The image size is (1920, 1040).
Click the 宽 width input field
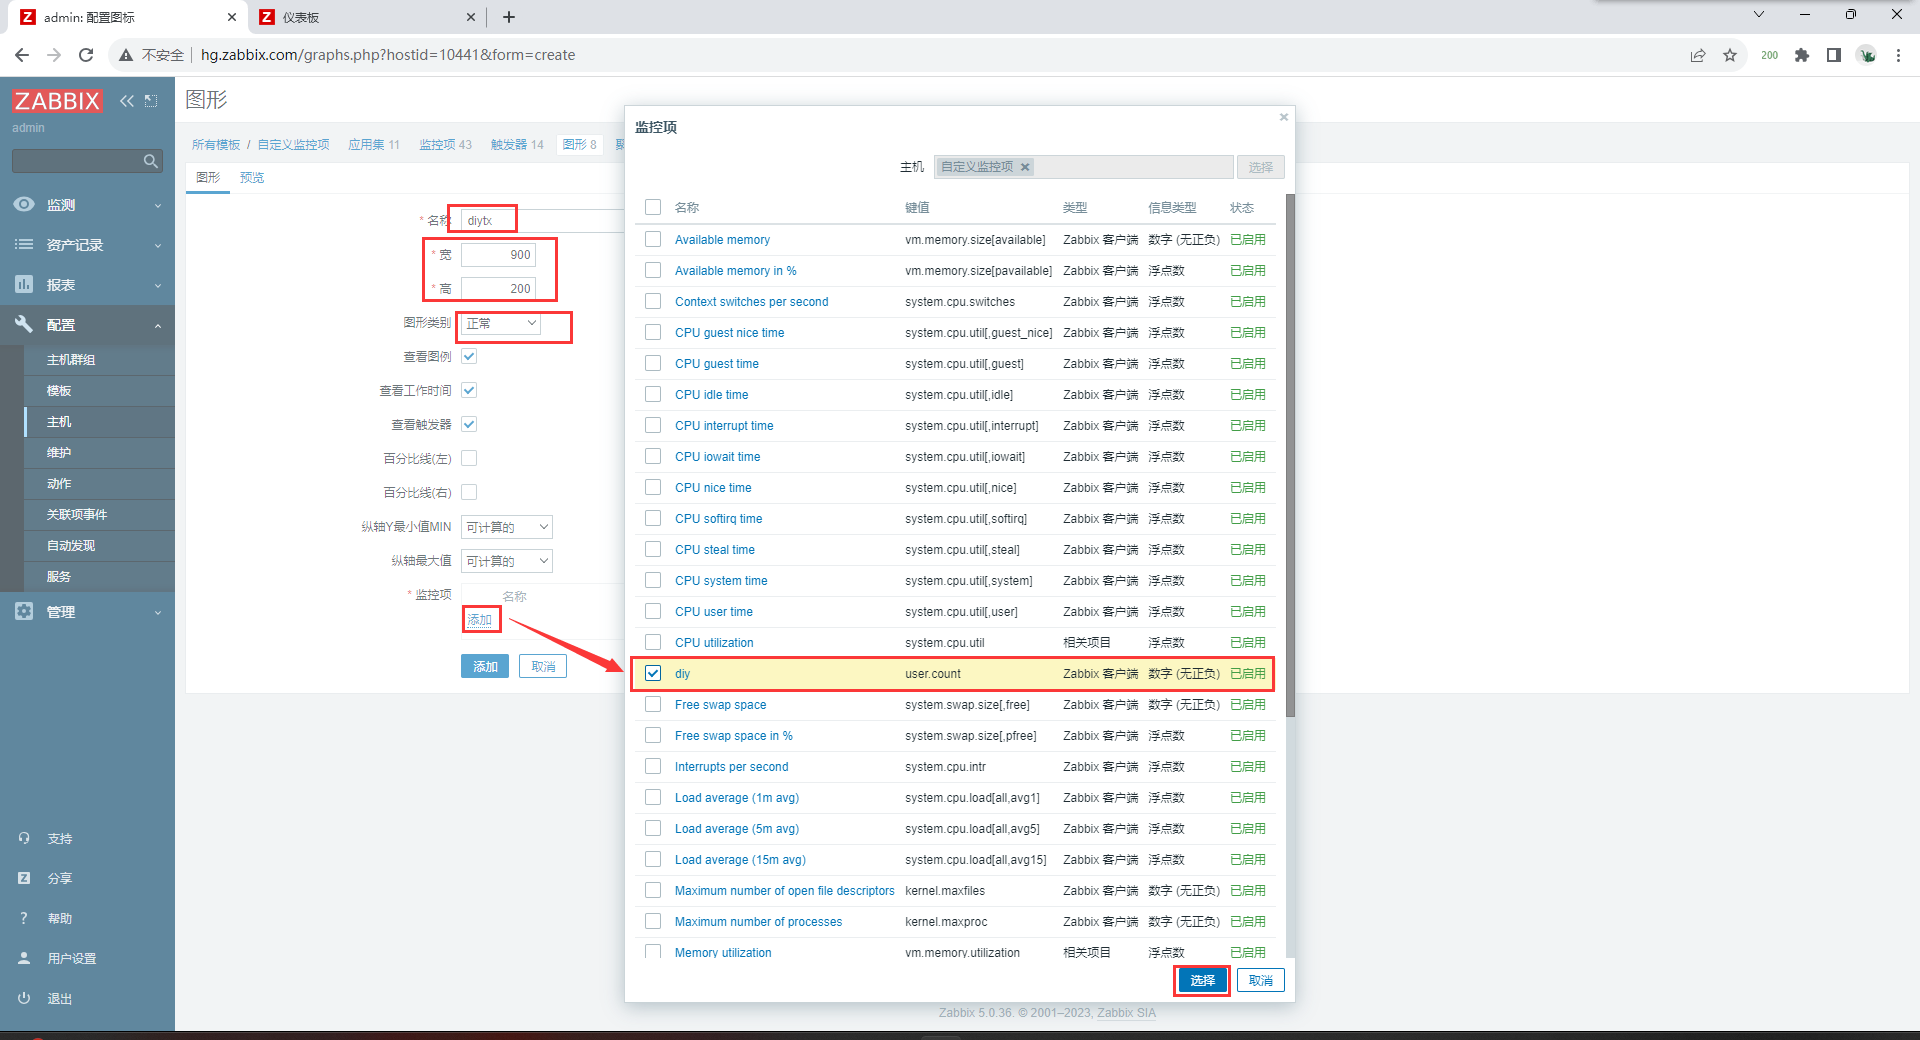[x=498, y=255]
